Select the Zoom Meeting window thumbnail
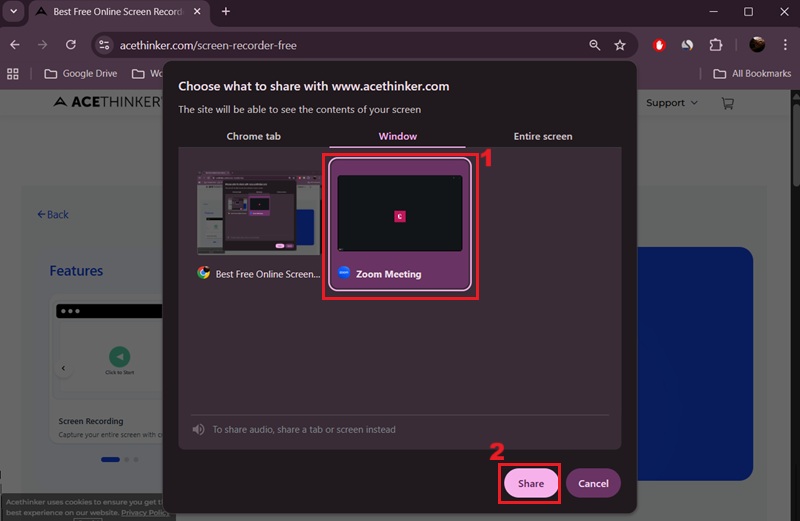Image resolution: width=800 pixels, height=521 pixels. (x=400, y=224)
